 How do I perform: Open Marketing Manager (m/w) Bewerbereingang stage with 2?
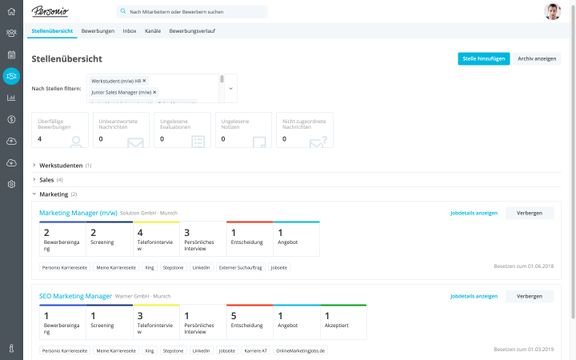click(62, 239)
